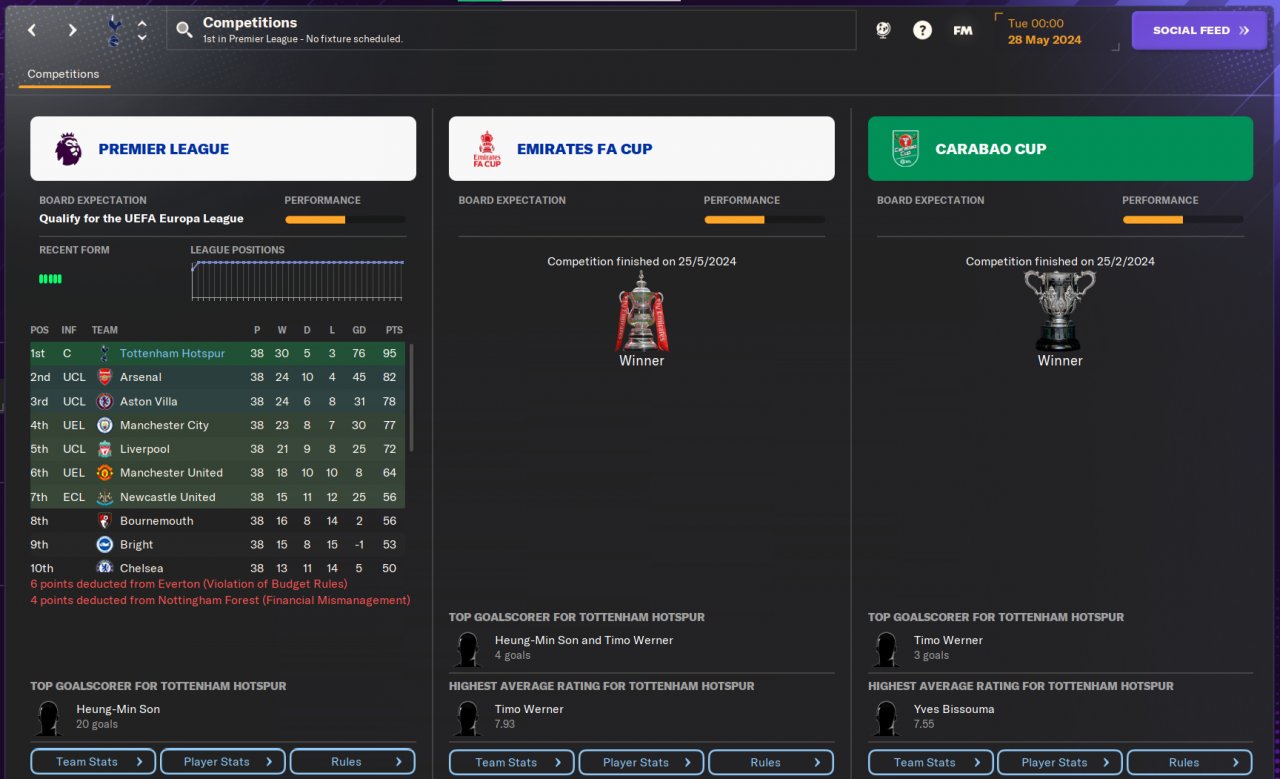Click the FA Cup trophy image
The height and width of the screenshot is (779, 1280).
pos(641,310)
